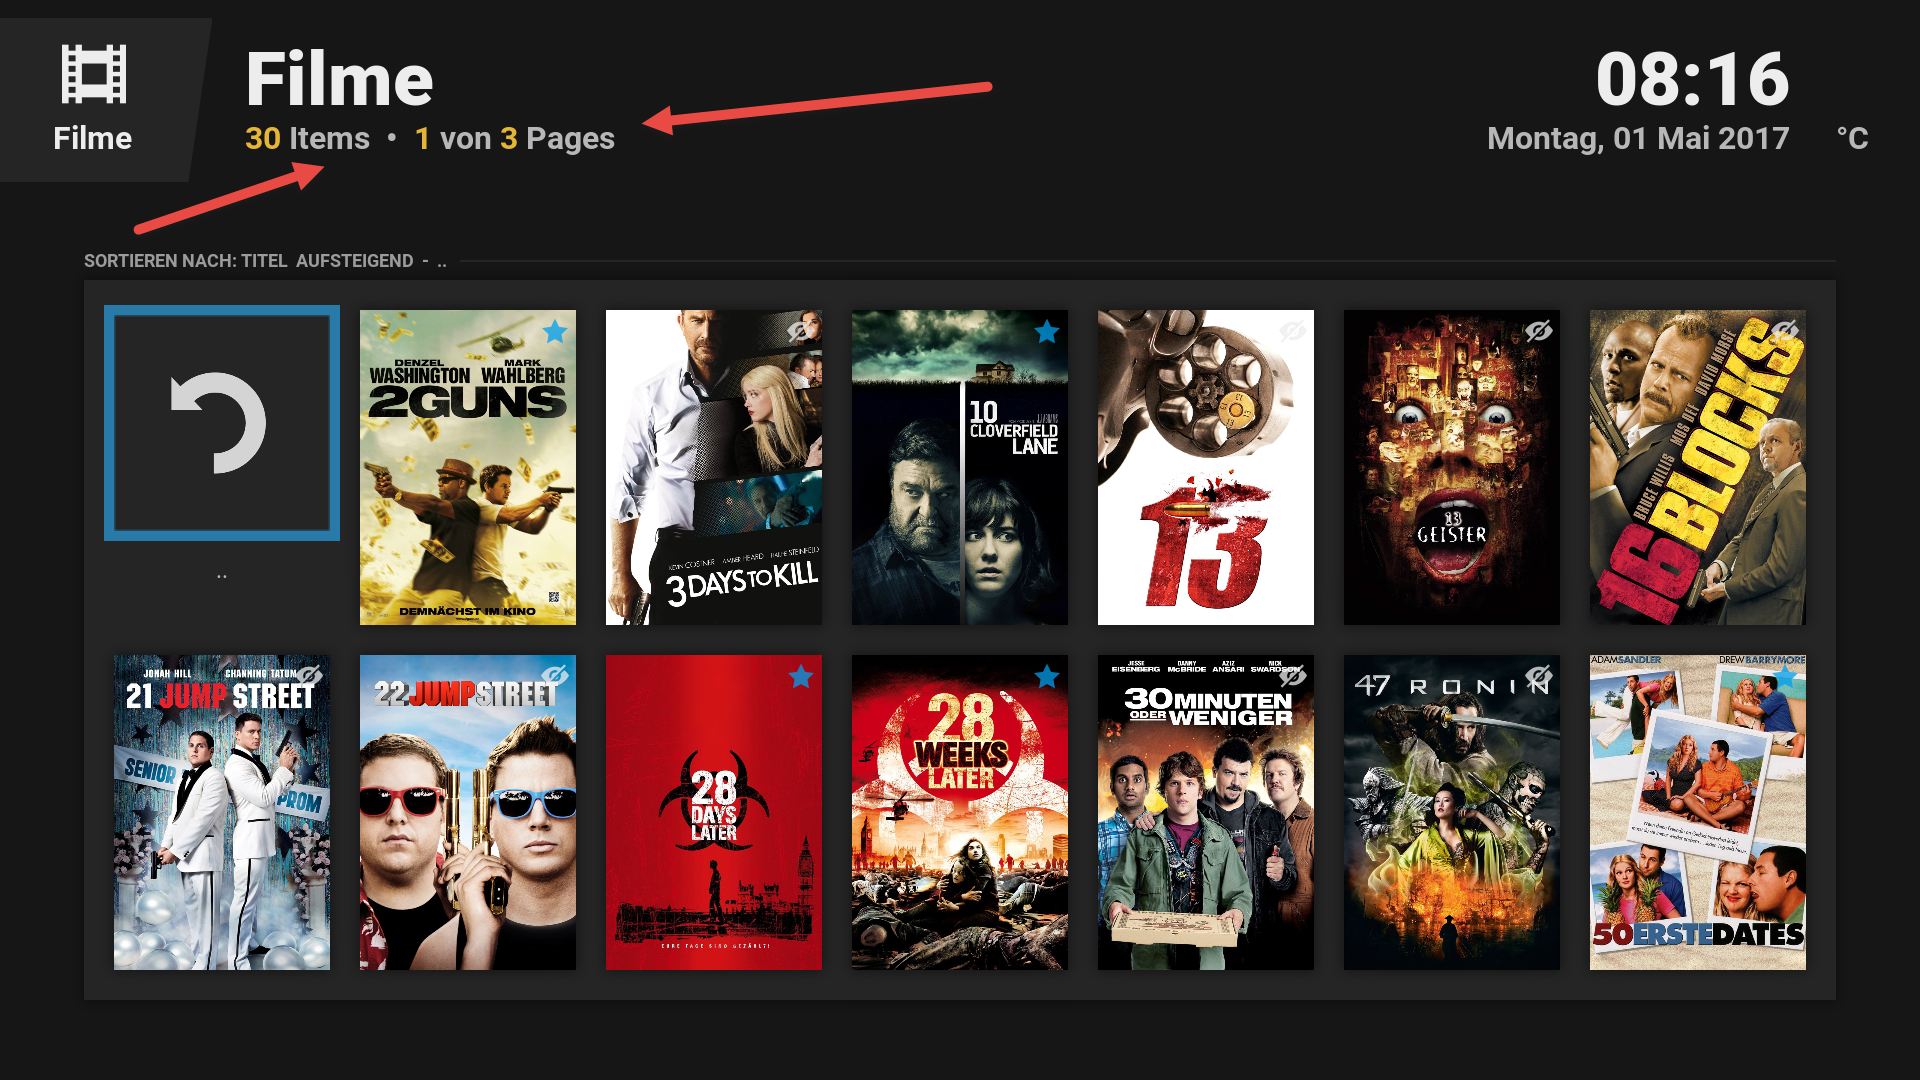1920x1080 pixels.
Task: Click unwatched eye icon on 13 poster
Action: tap(1292, 331)
